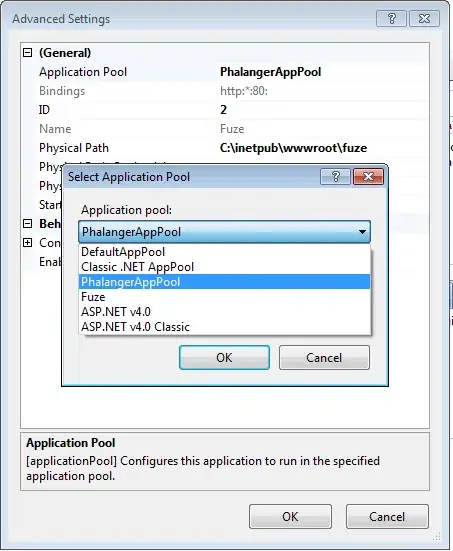Pick the Fuze application pool
The height and width of the screenshot is (551, 453).
click(x=225, y=297)
